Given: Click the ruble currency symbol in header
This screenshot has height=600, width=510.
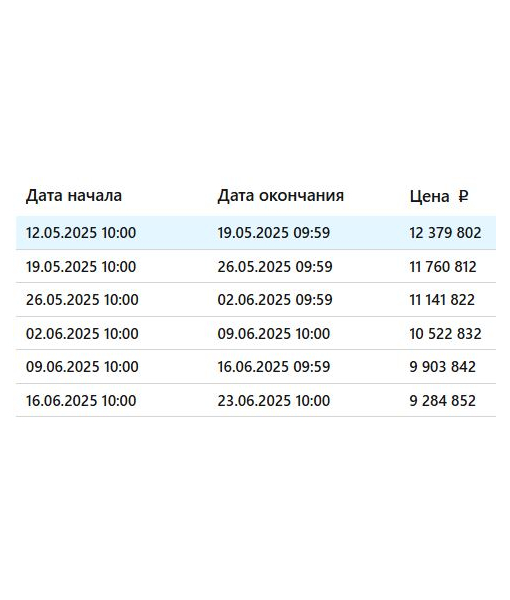Looking at the screenshot, I should [463, 196].
